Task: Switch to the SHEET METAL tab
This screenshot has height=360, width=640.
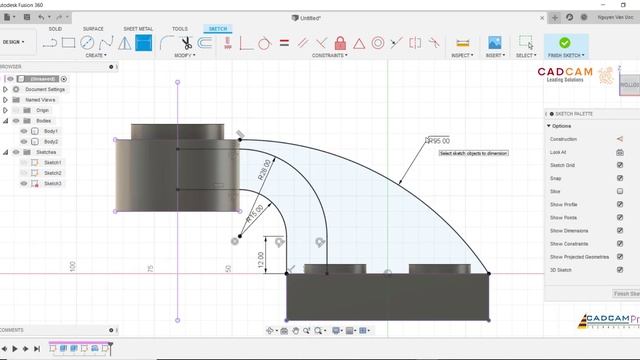Action: click(x=138, y=29)
